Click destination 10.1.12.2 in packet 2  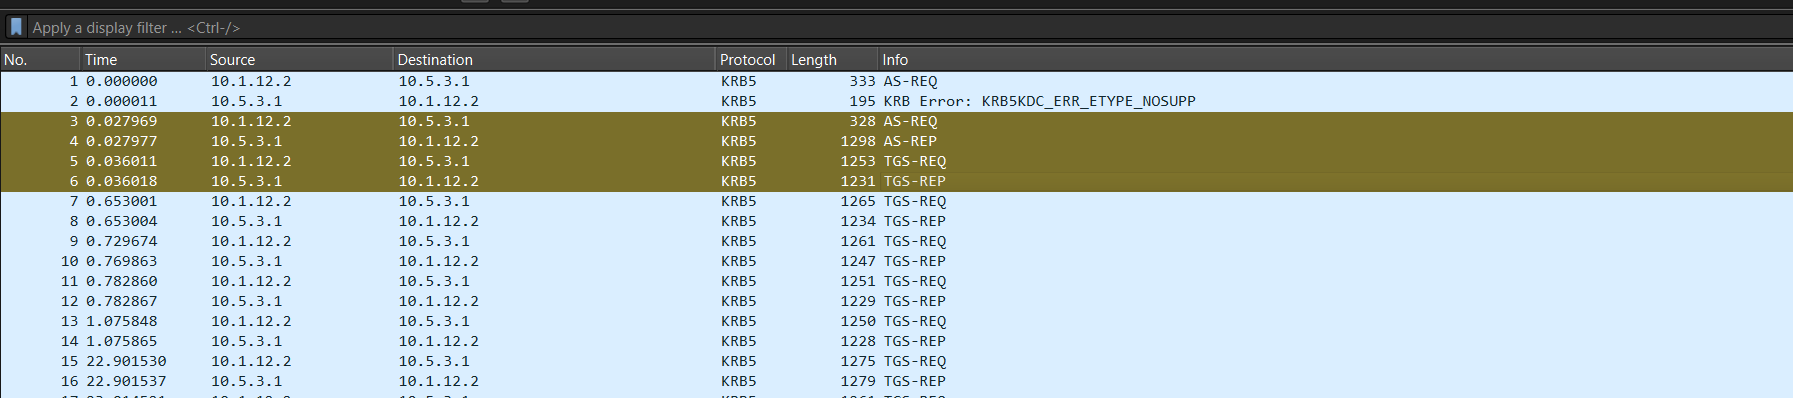438,101
